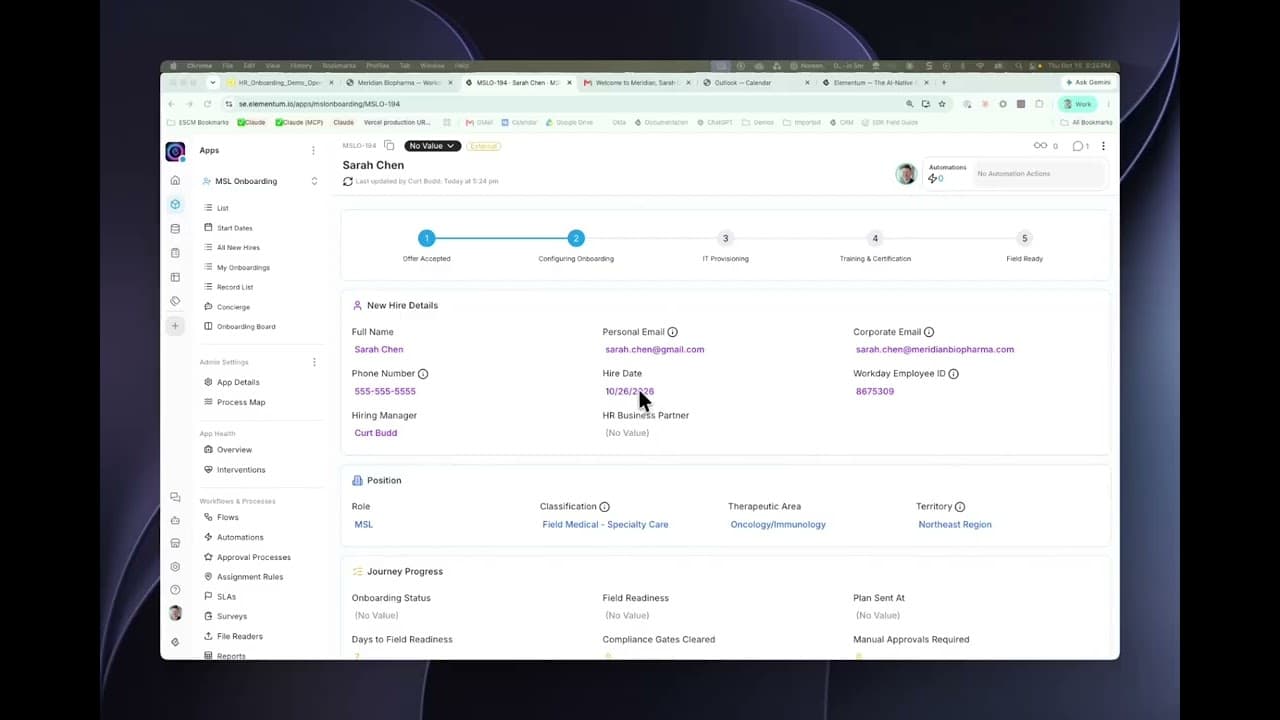1280x720 pixels.
Task: Open Approval Processes in the sidebar
Action: point(254,557)
